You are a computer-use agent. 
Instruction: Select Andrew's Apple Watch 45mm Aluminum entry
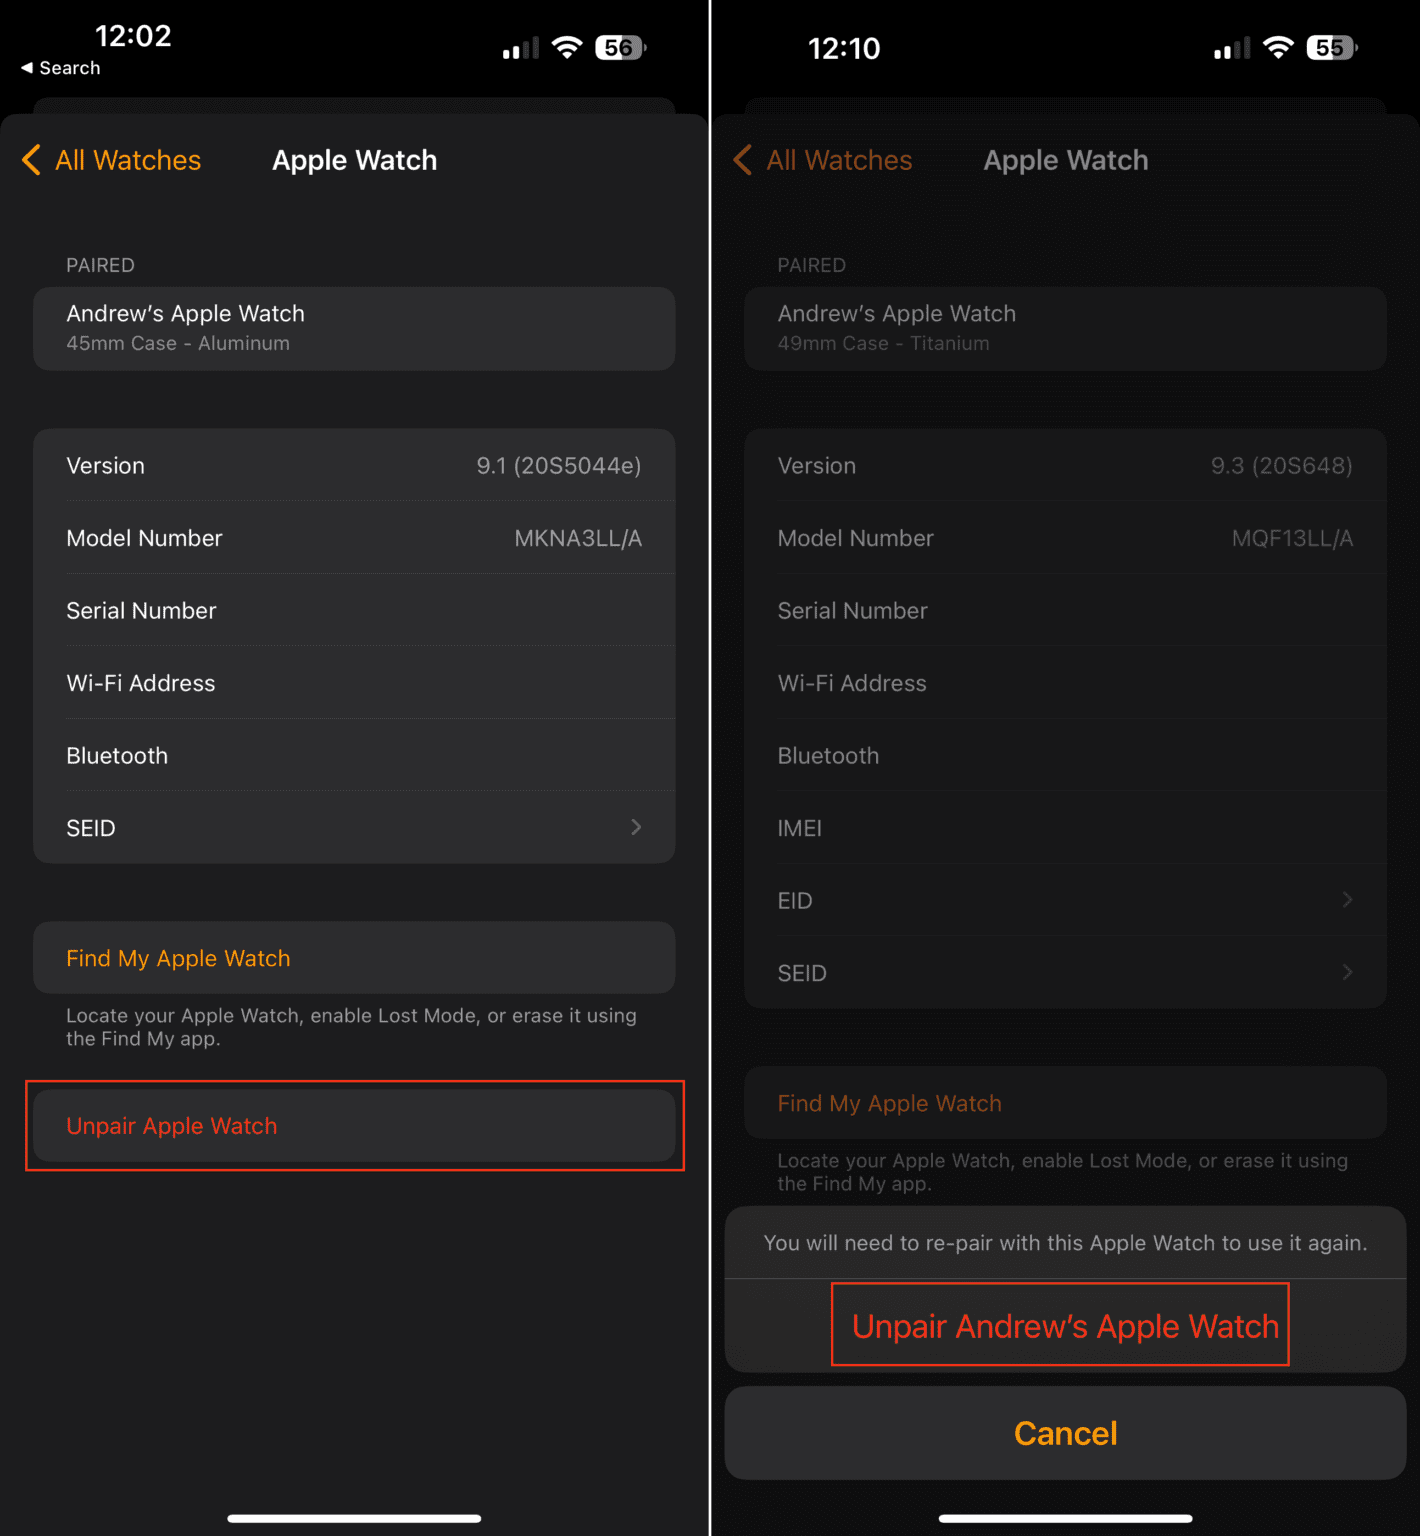click(354, 328)
